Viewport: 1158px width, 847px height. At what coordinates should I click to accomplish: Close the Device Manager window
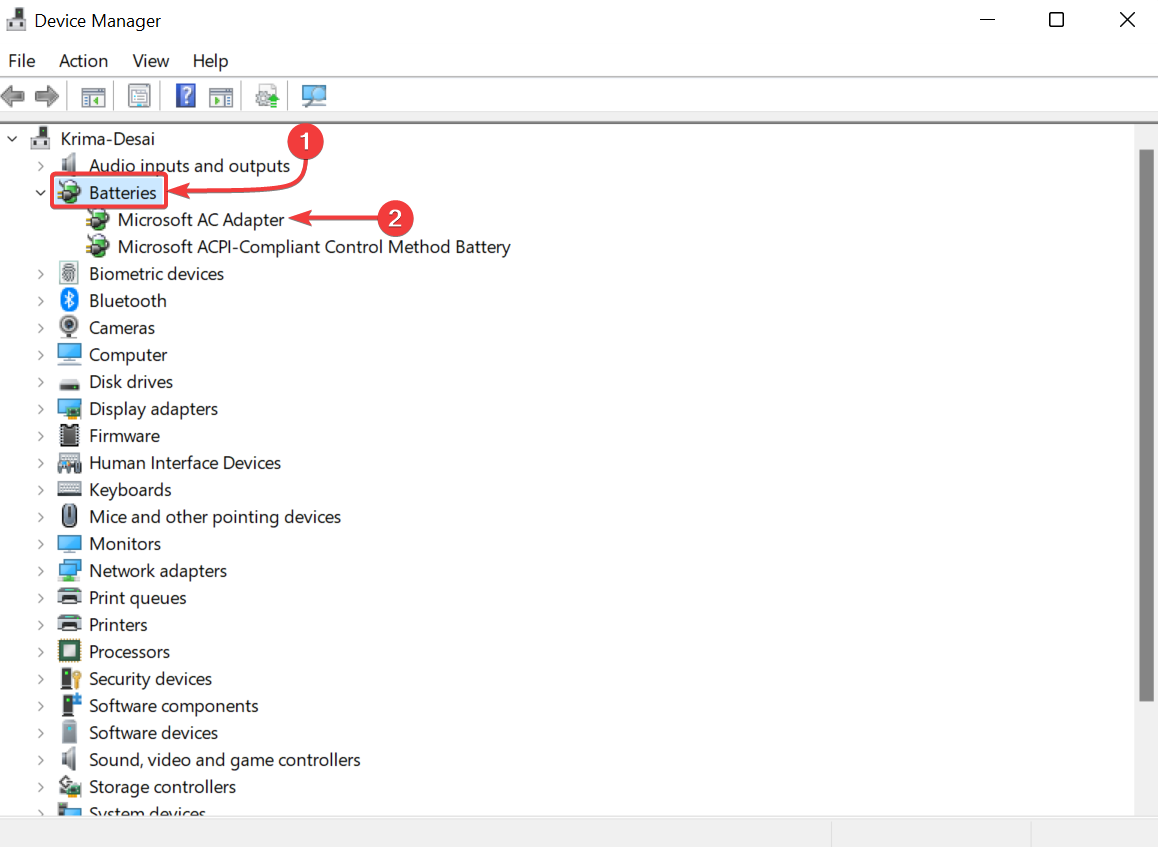[1127, 20]
